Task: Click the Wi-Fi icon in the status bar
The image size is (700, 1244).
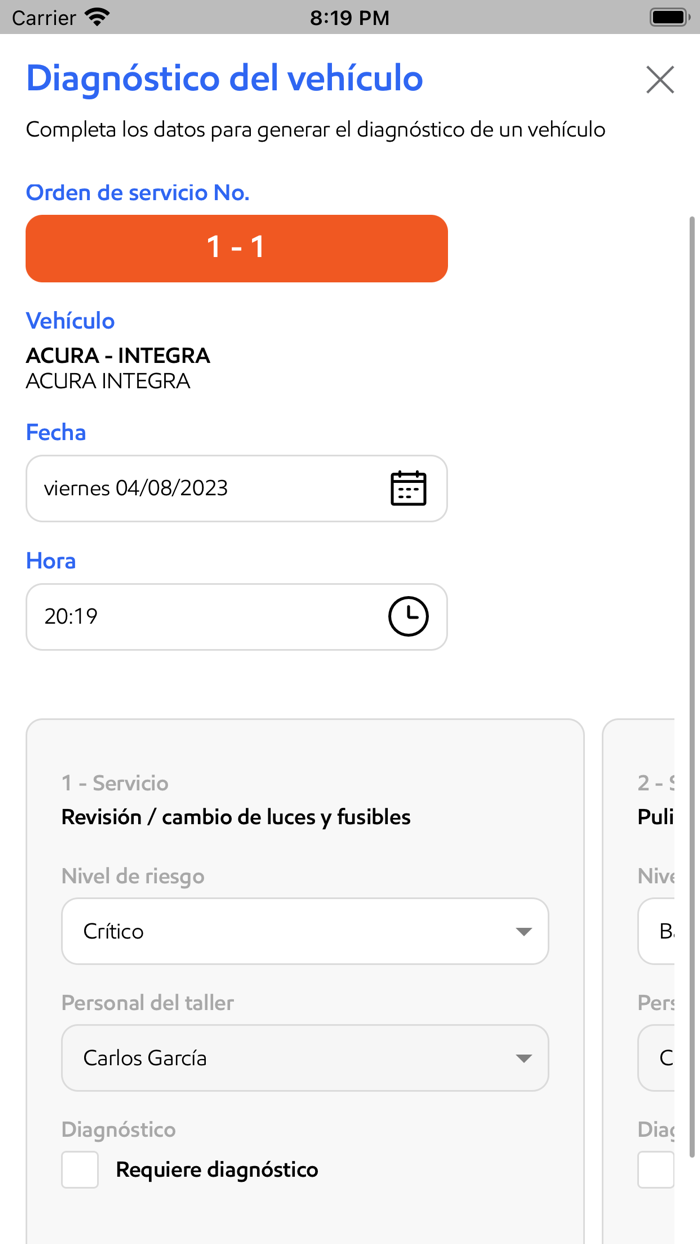Action: click(x=95, y=16)
